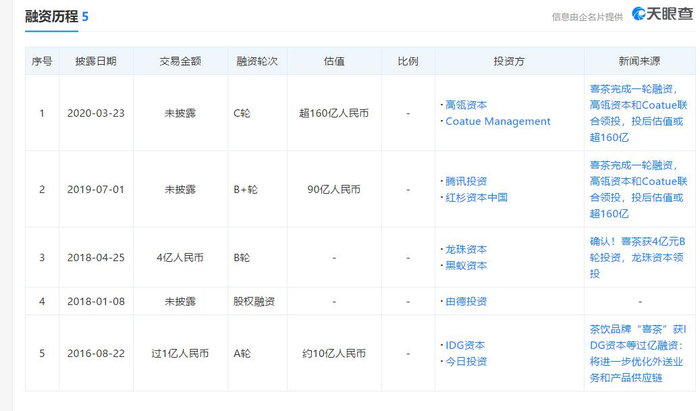Click the 比例 column header
This screenshot has height=411, width=700.
click(408, 61)
